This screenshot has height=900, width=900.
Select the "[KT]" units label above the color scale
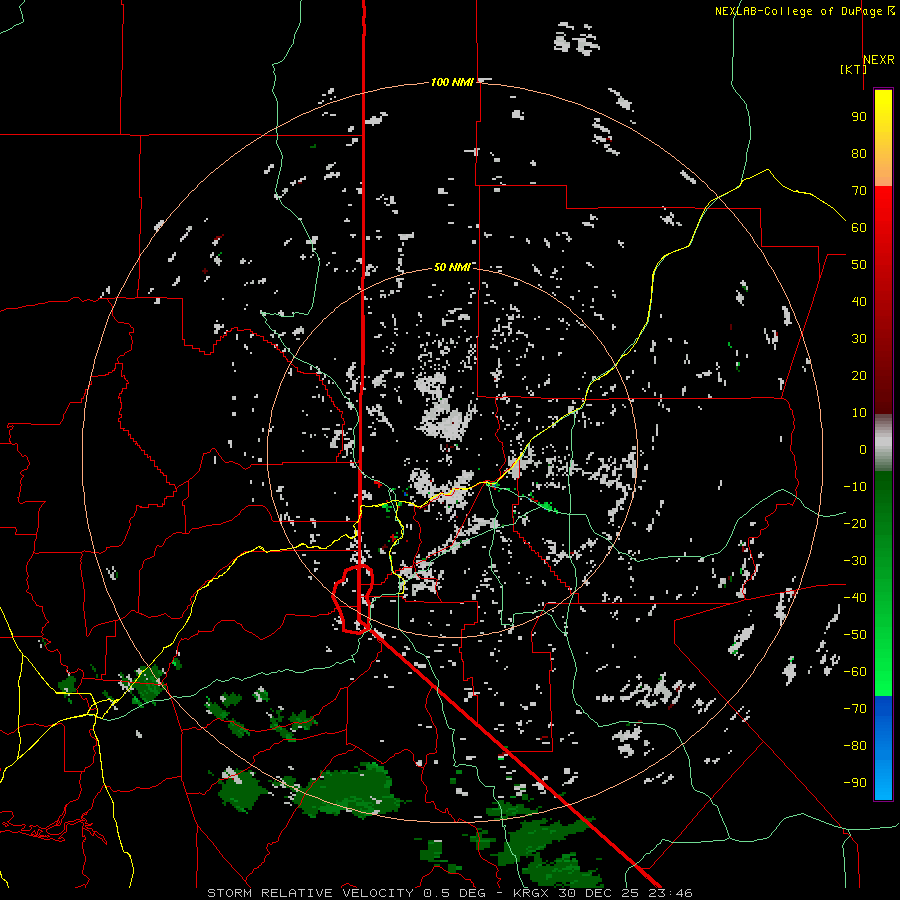[853, 69]
